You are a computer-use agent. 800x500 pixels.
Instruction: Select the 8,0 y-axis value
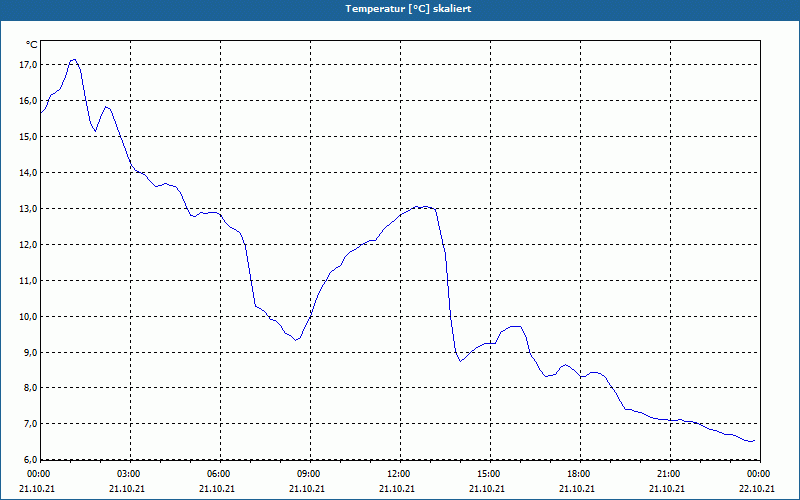pos(31,388)
